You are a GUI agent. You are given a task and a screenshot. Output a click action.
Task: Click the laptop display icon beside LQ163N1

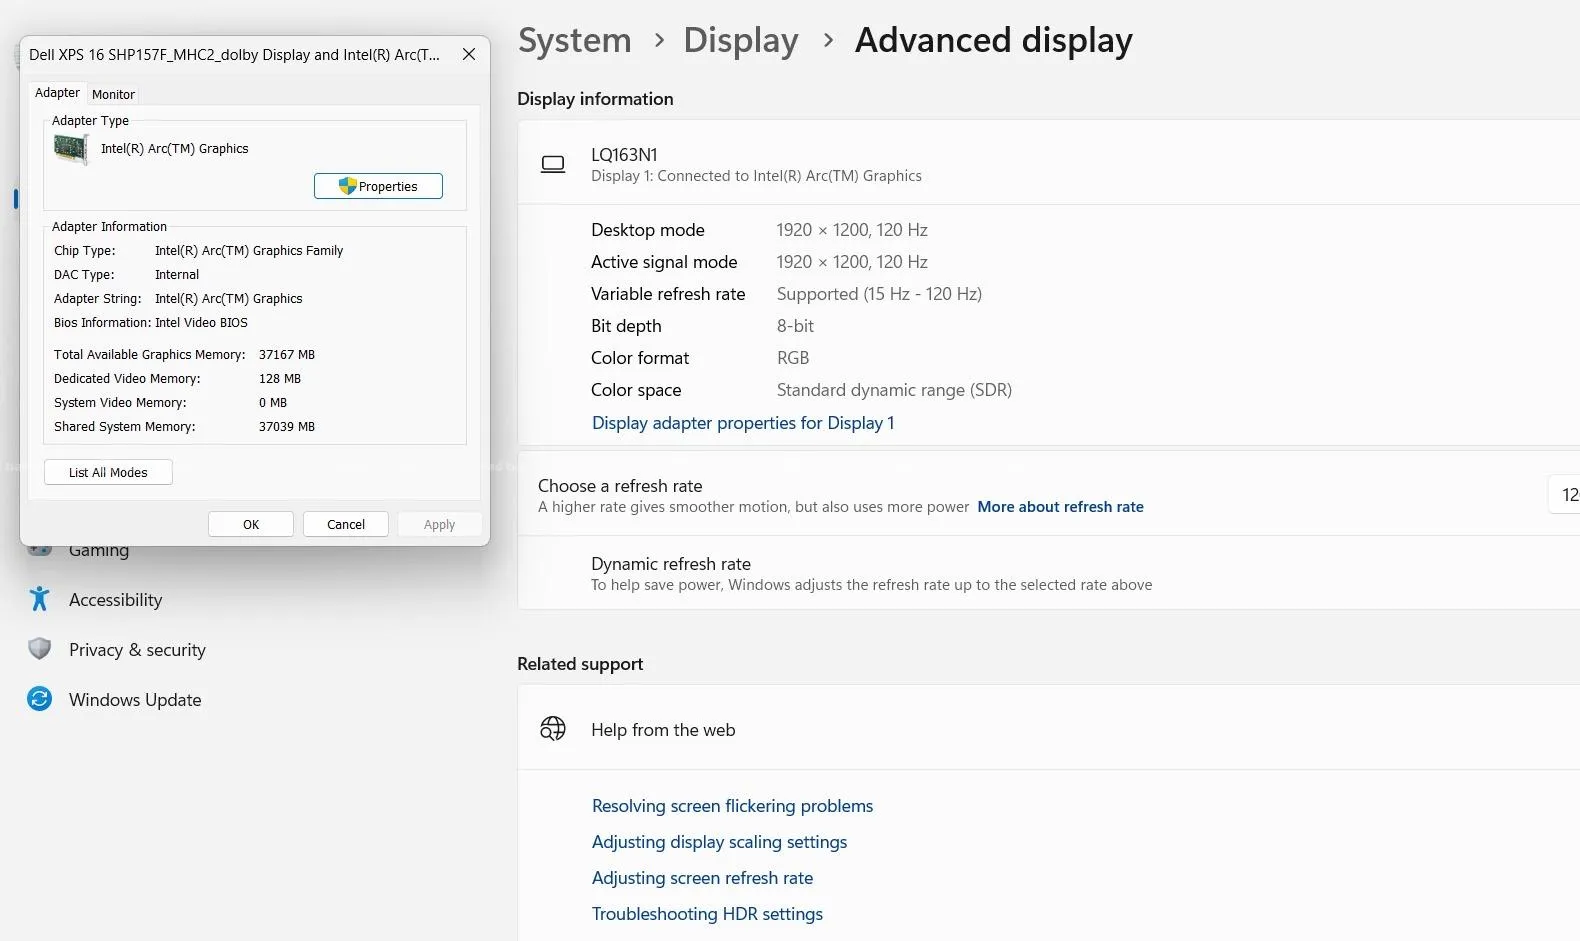[553, 164]
